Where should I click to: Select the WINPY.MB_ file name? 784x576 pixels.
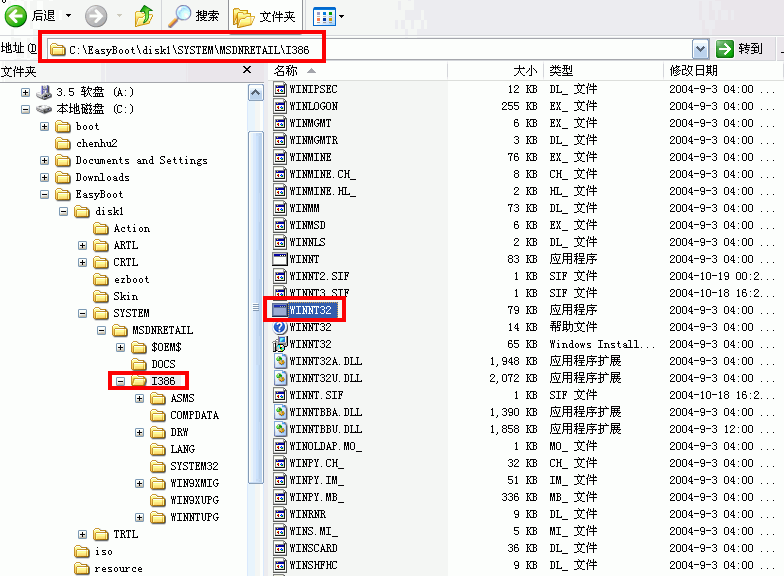tap(316, 498)
